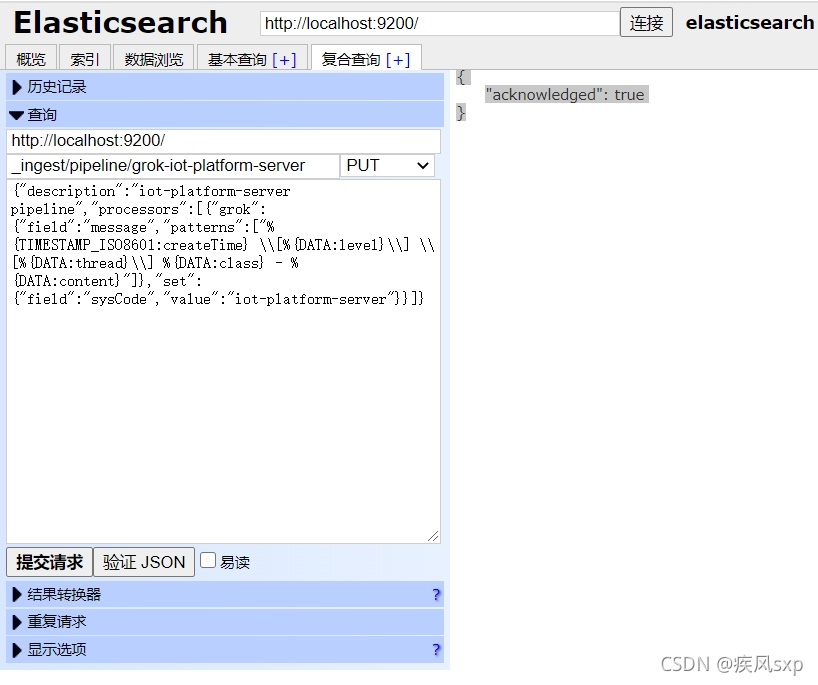
Task: Add new 基本查询 tab via [+]
Action: [x=284, y=60]
